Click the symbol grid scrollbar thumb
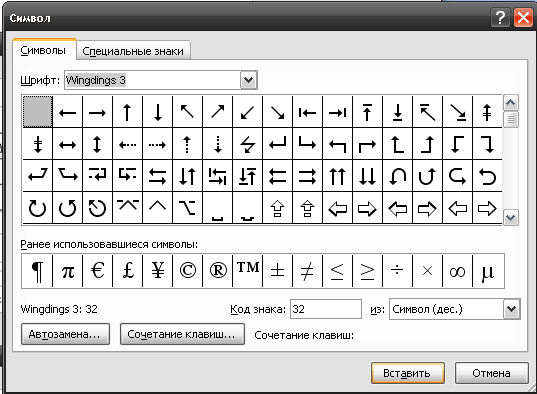This screenshot has width=537, height=394. pyautogui.click(x=511, y=119)
